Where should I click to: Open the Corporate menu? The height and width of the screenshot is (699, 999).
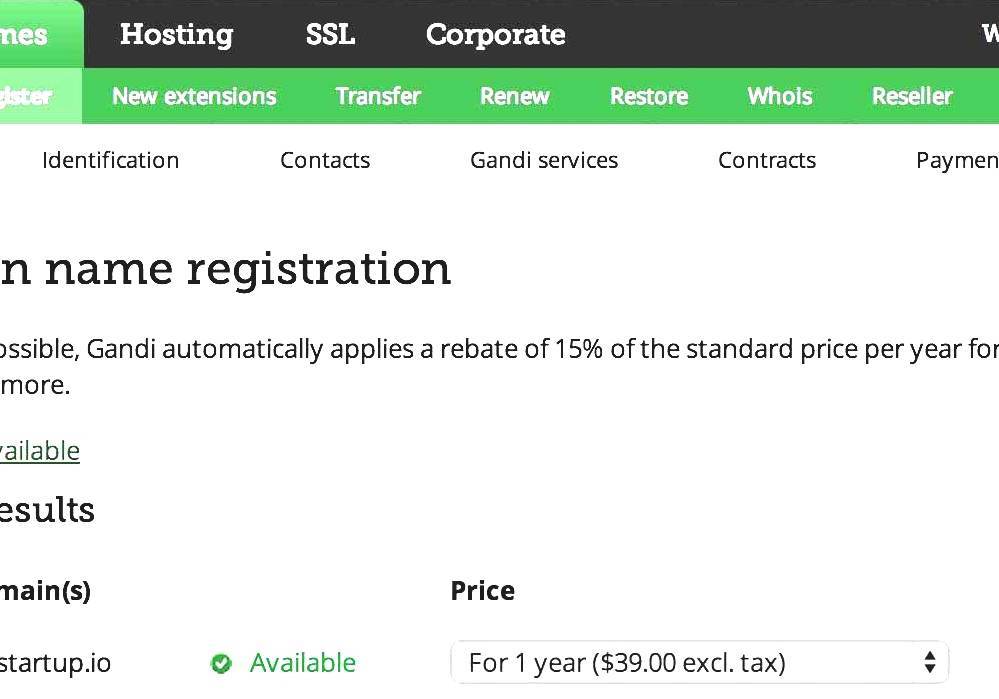click(495, 34)
